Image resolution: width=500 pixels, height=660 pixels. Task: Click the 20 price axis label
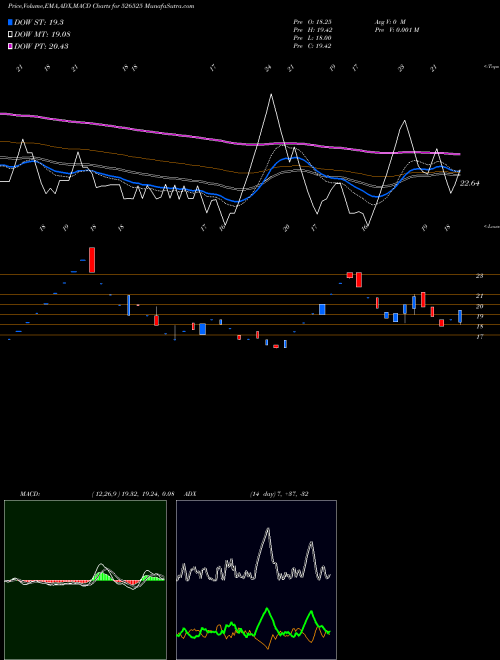pos(479,306)
